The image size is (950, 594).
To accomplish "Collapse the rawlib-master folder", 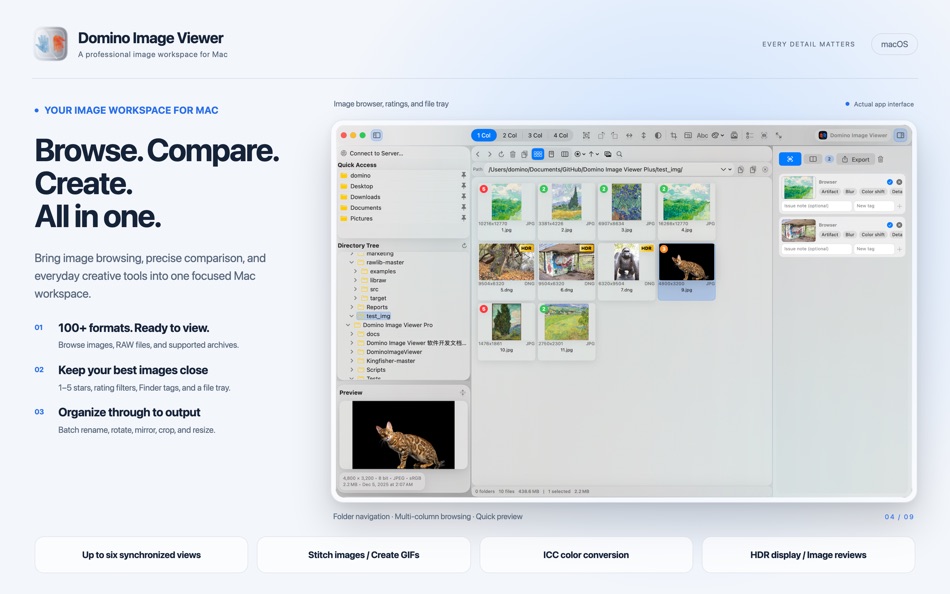I will 351,262.
